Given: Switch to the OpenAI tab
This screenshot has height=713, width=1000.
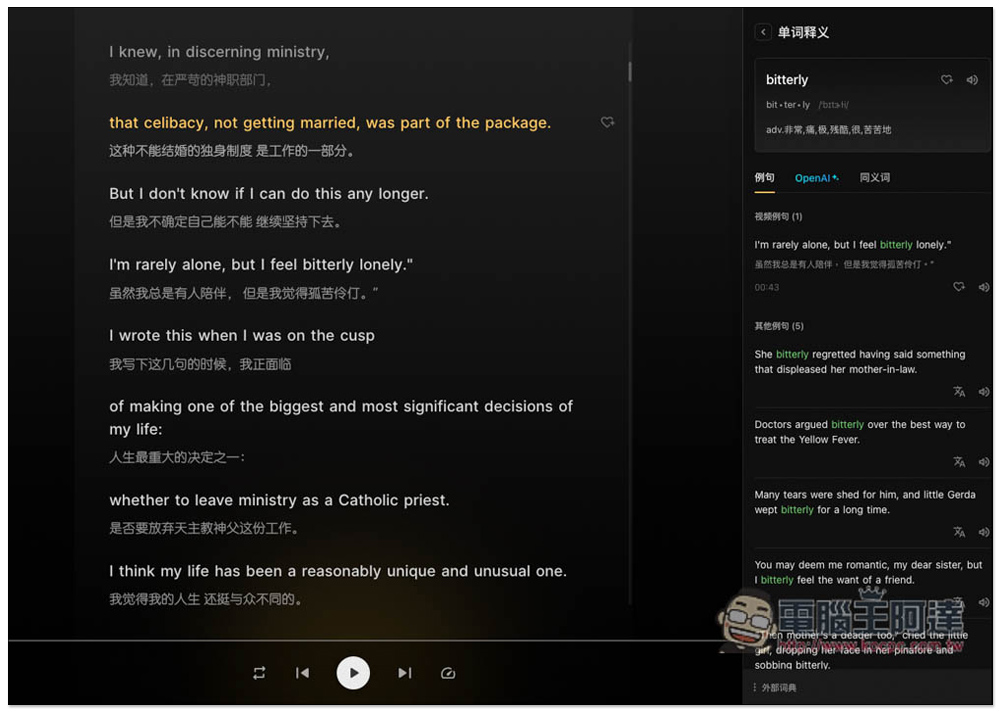Looking at the screenshot, I should coord(815,178).
